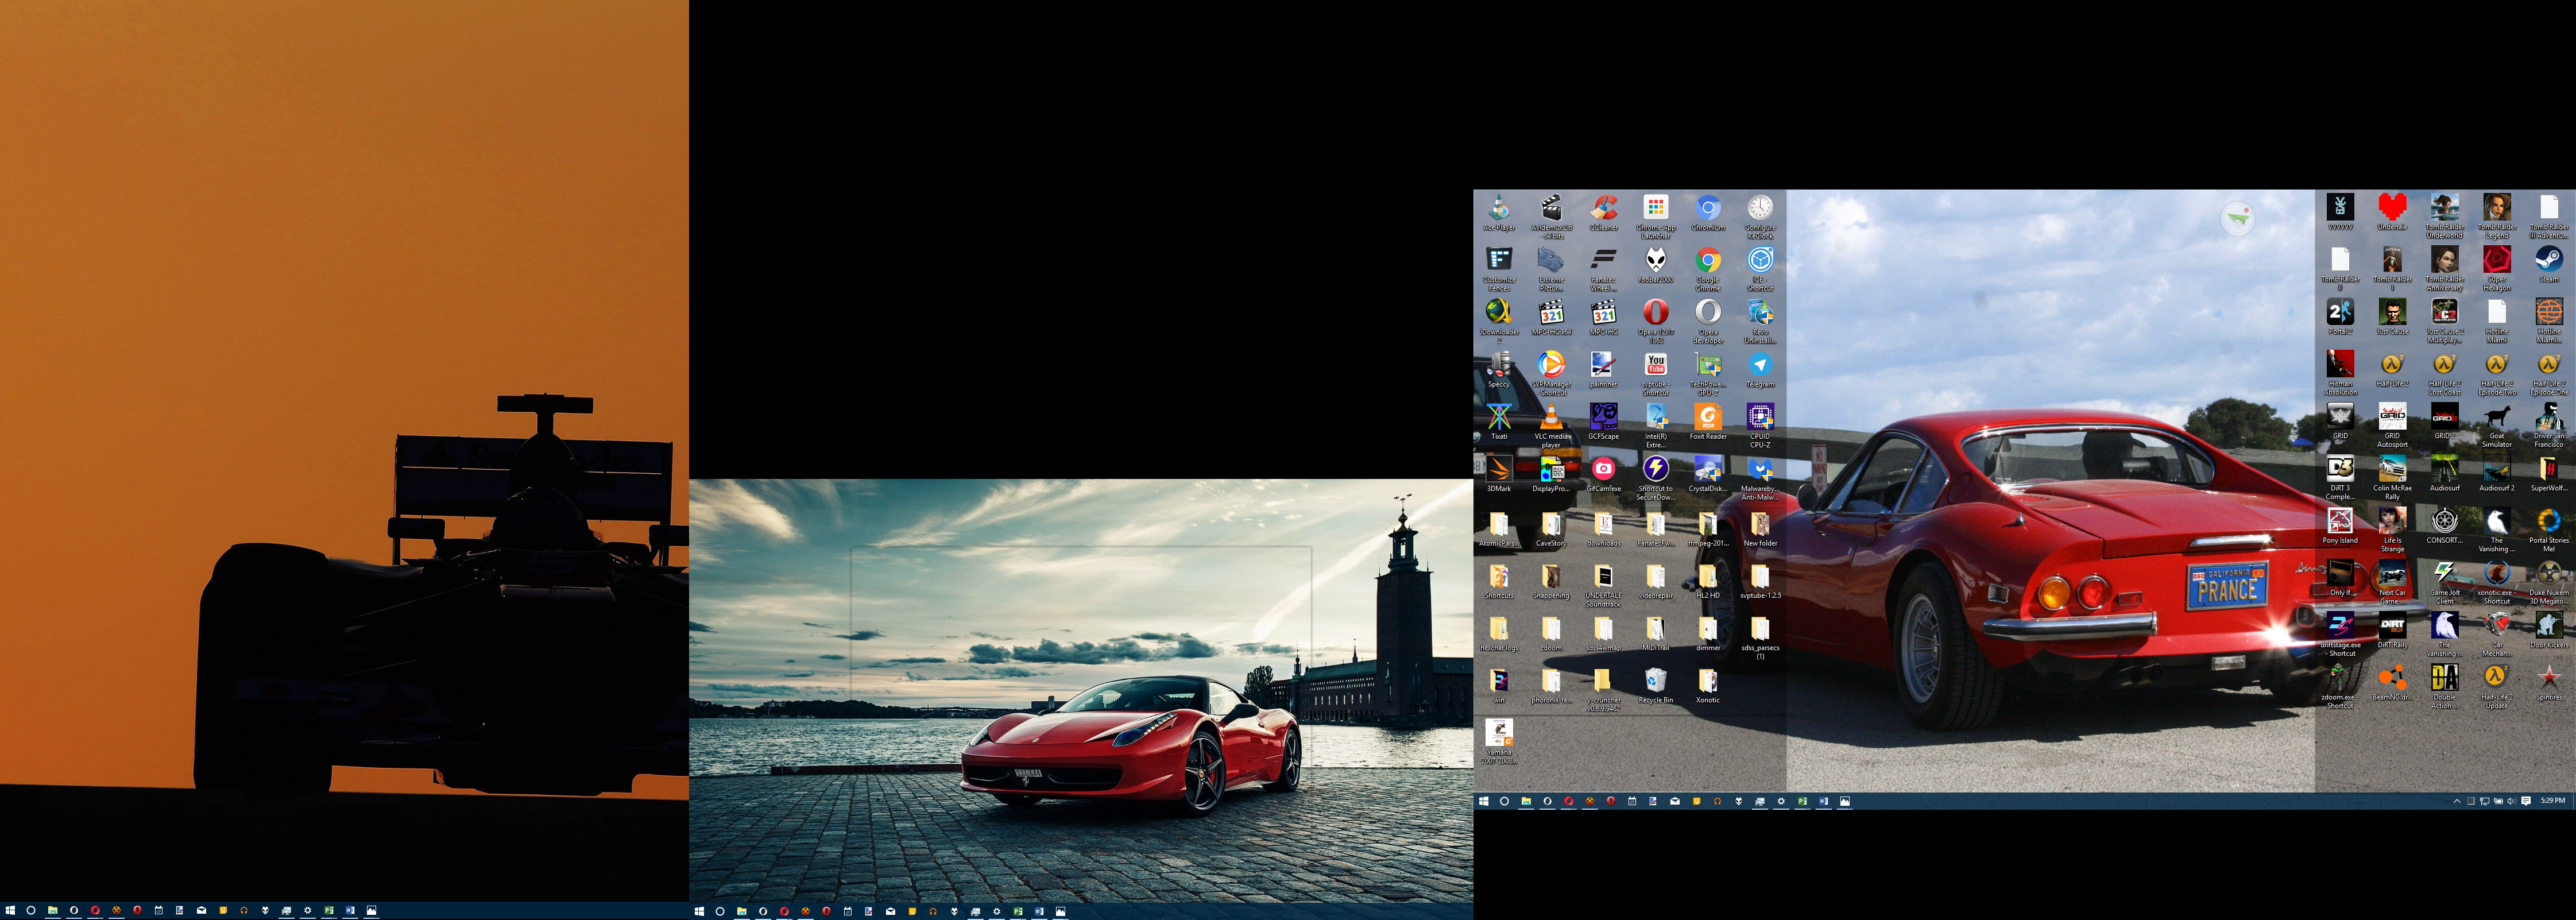Open the action center notification icon
This screenshot has height=920, width=2576.
coord(2526,801)
